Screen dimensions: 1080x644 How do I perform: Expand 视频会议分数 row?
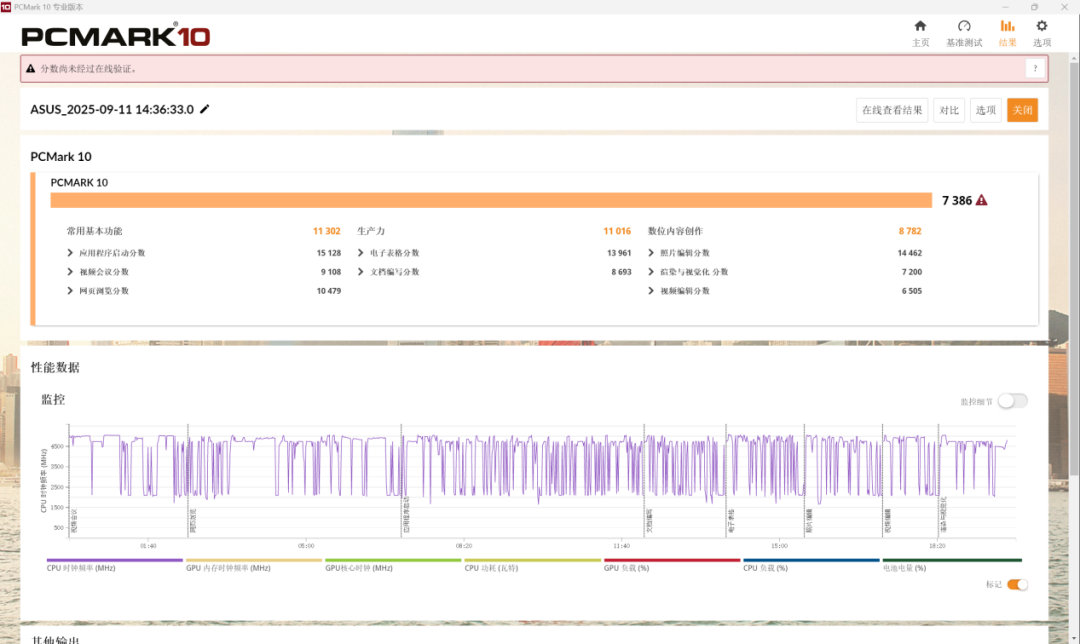[70, 271]
